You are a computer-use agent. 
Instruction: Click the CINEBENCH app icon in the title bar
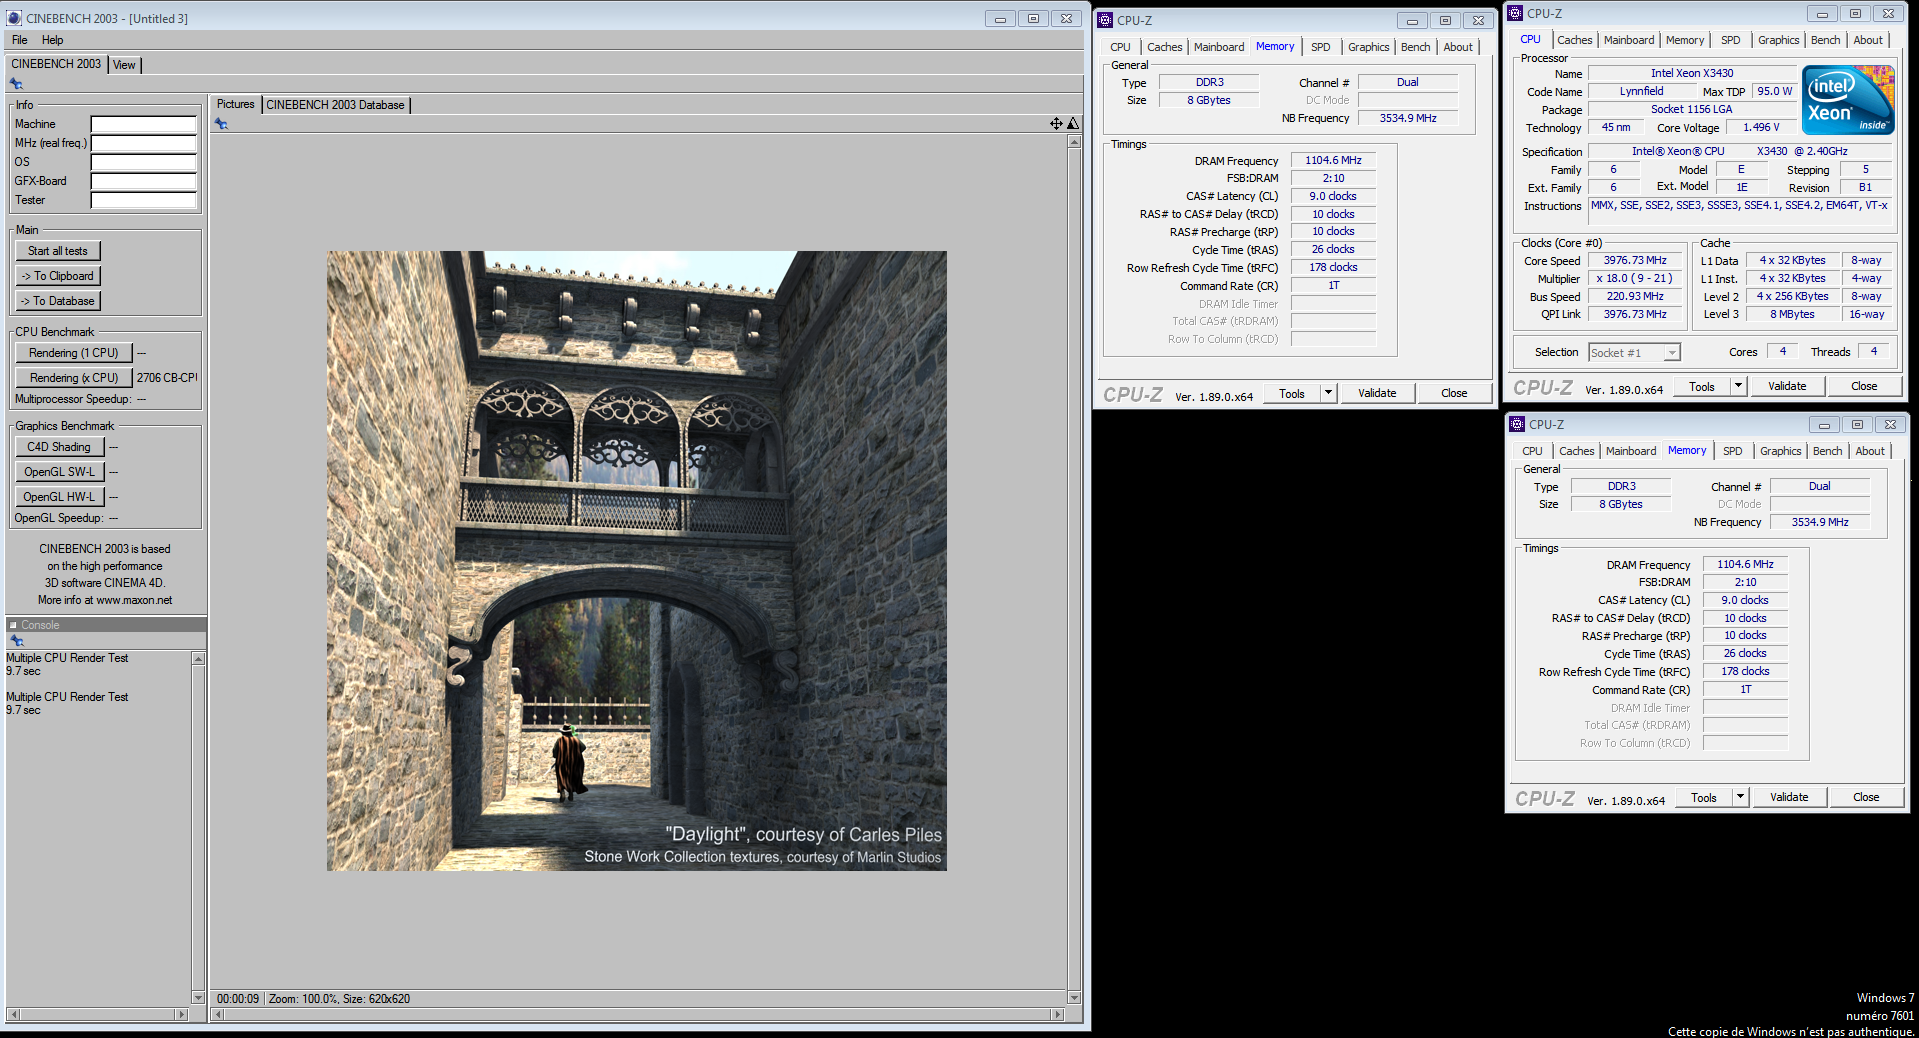tap(14, 18)
